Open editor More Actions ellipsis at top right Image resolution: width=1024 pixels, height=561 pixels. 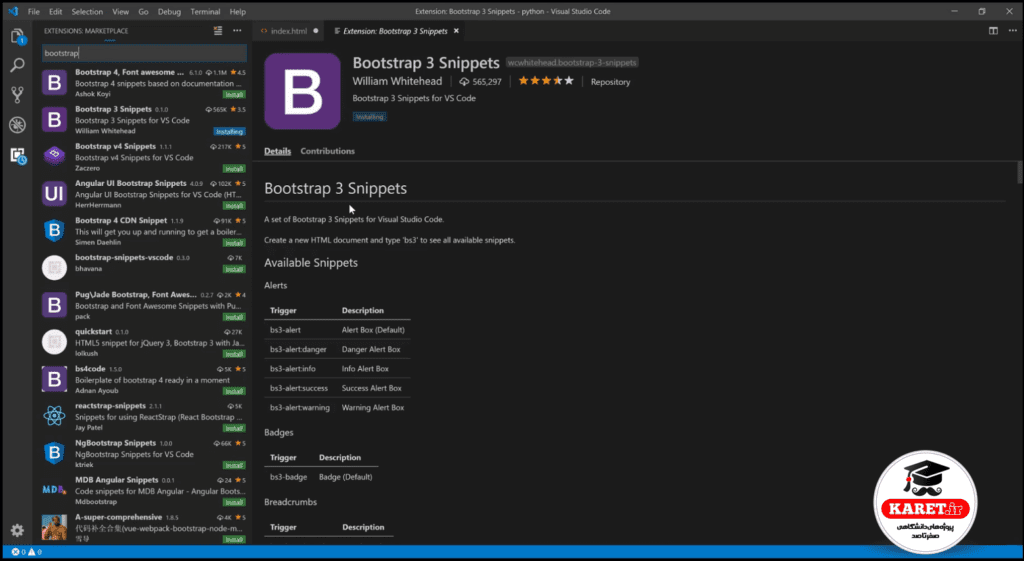pos(1012,31)
